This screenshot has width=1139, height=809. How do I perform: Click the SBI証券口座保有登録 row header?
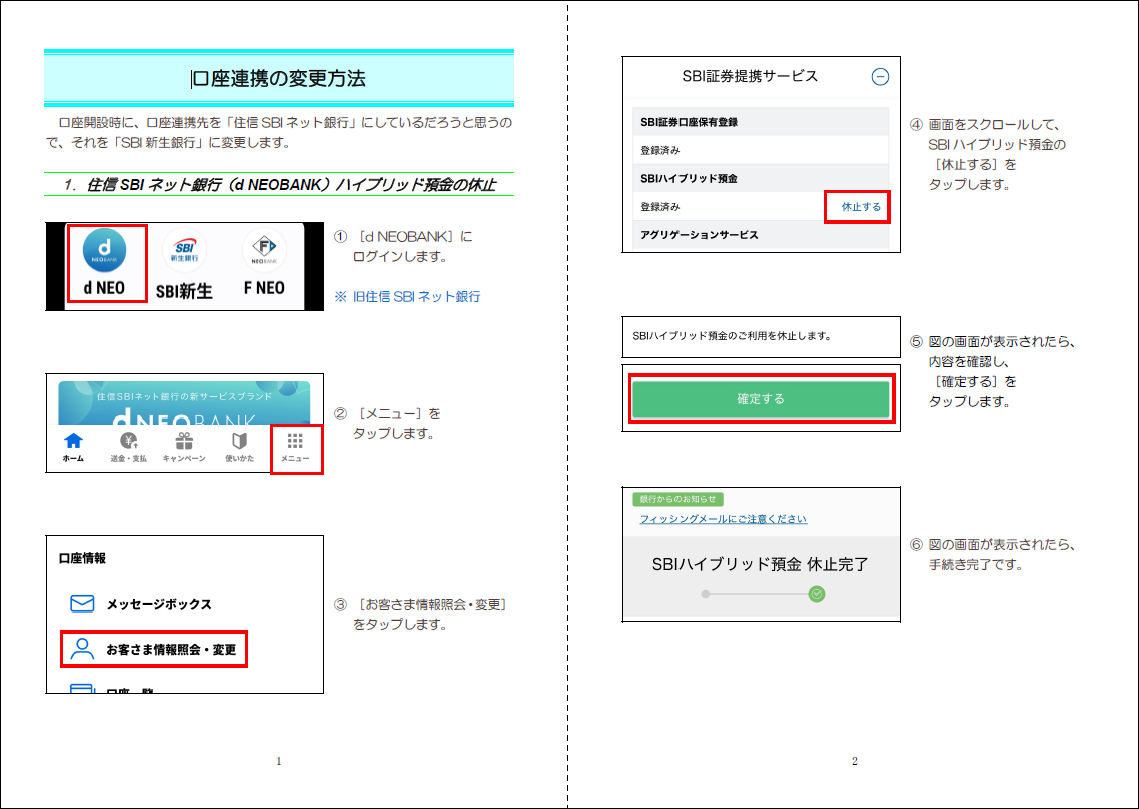tap(761, 122)
